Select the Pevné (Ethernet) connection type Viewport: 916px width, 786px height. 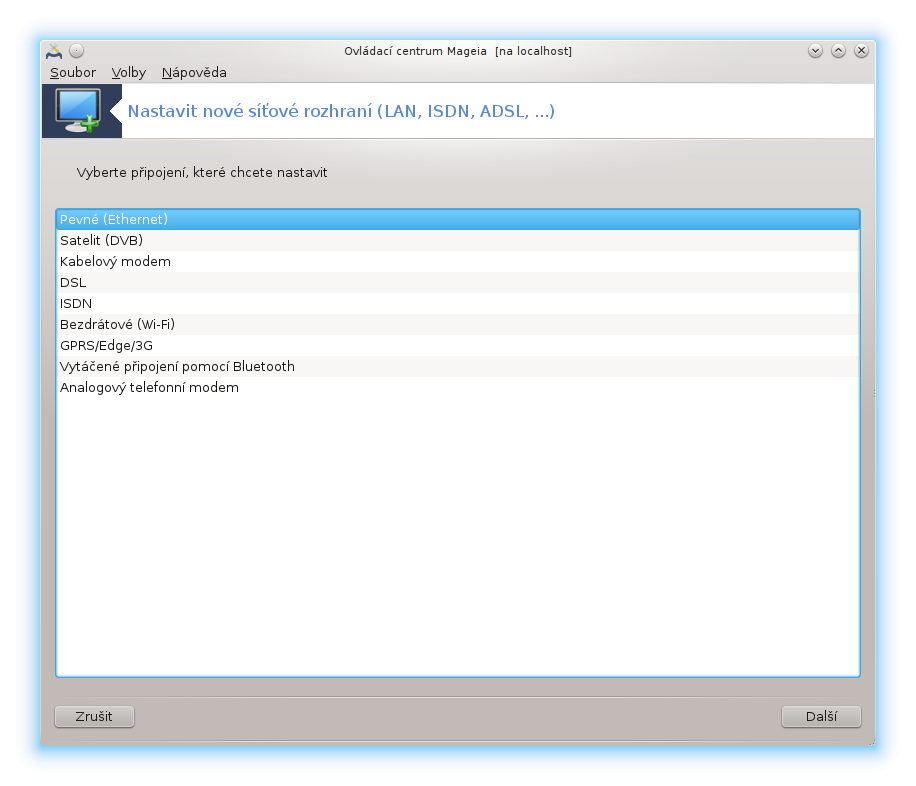(x=458, y=219)
